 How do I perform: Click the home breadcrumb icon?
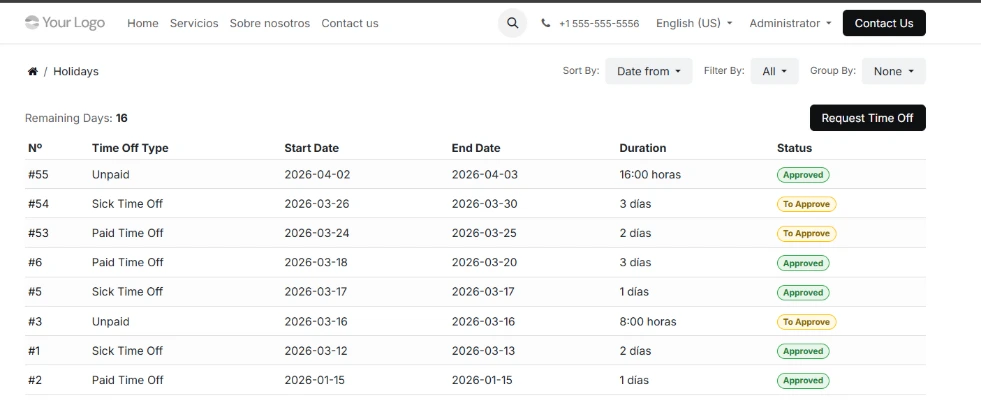point(33,72)
